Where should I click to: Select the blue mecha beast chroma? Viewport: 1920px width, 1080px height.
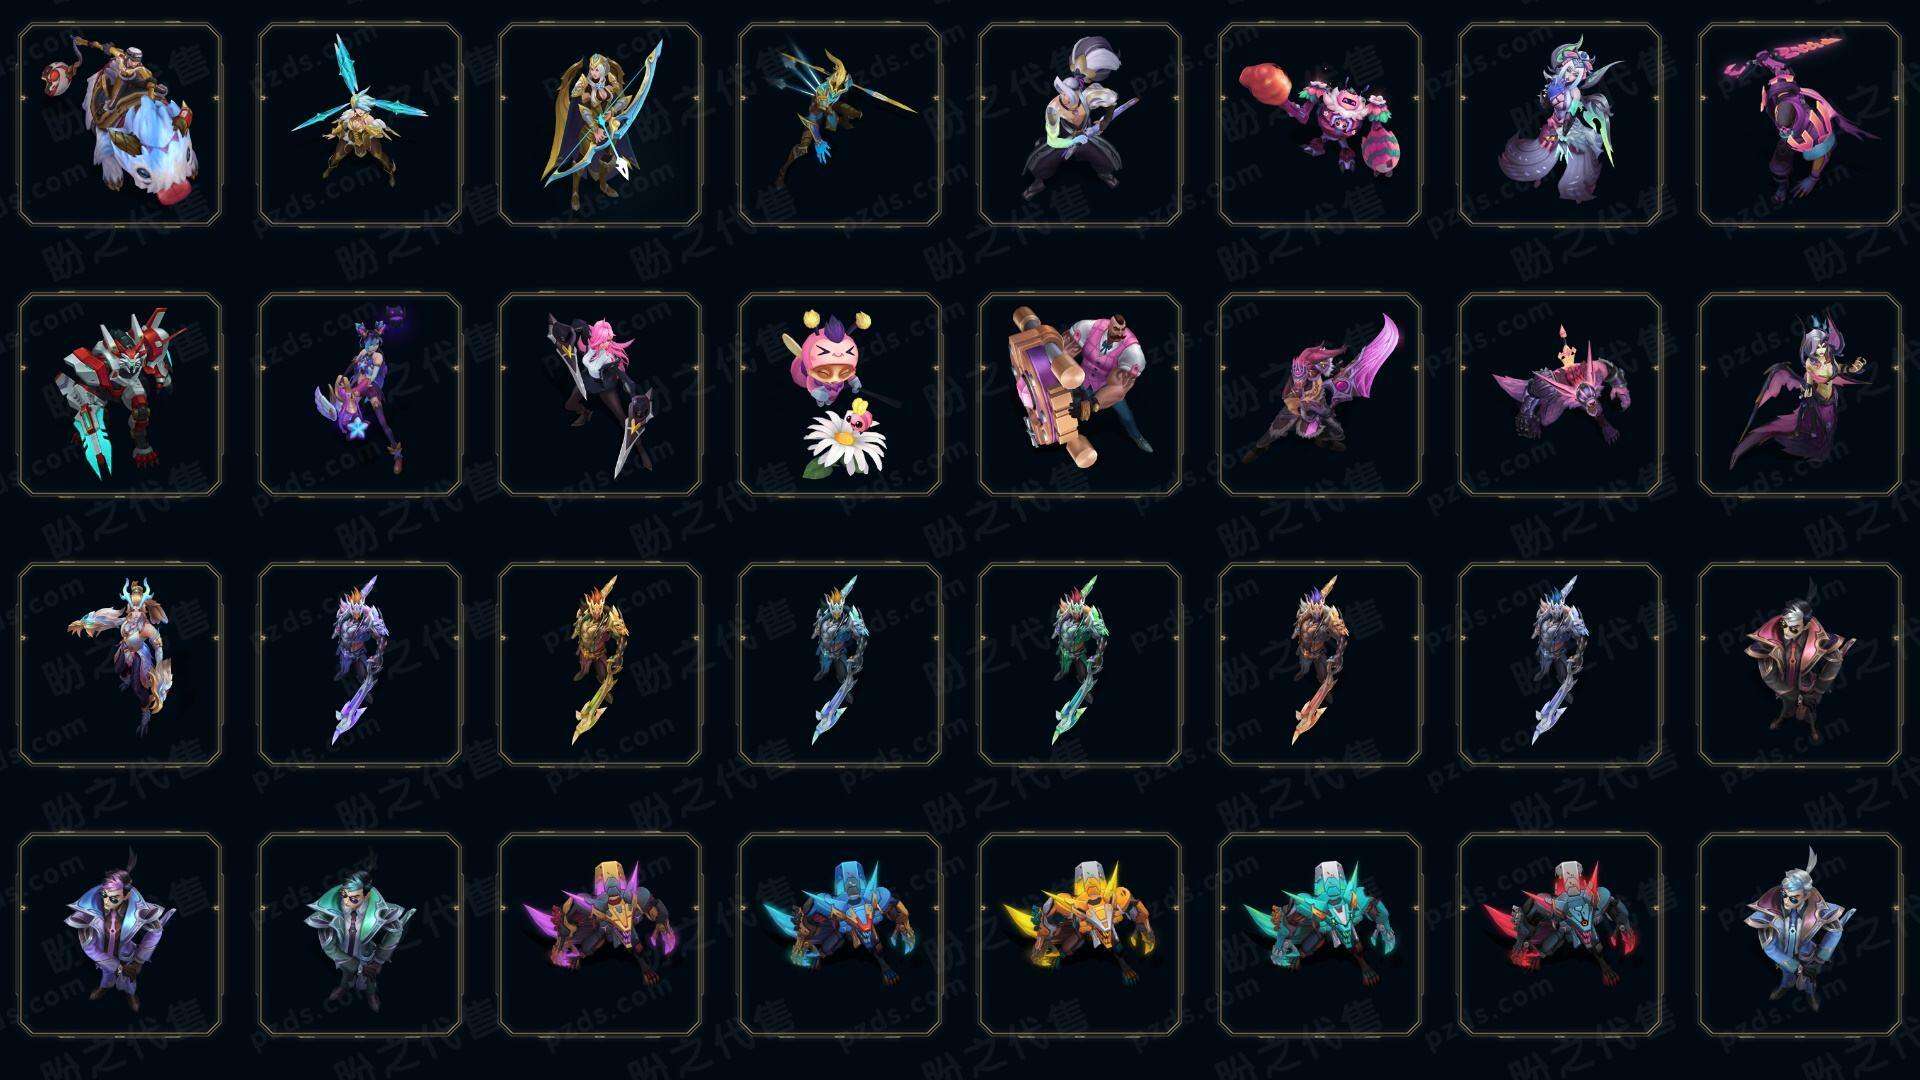click(x=840, y=934)
